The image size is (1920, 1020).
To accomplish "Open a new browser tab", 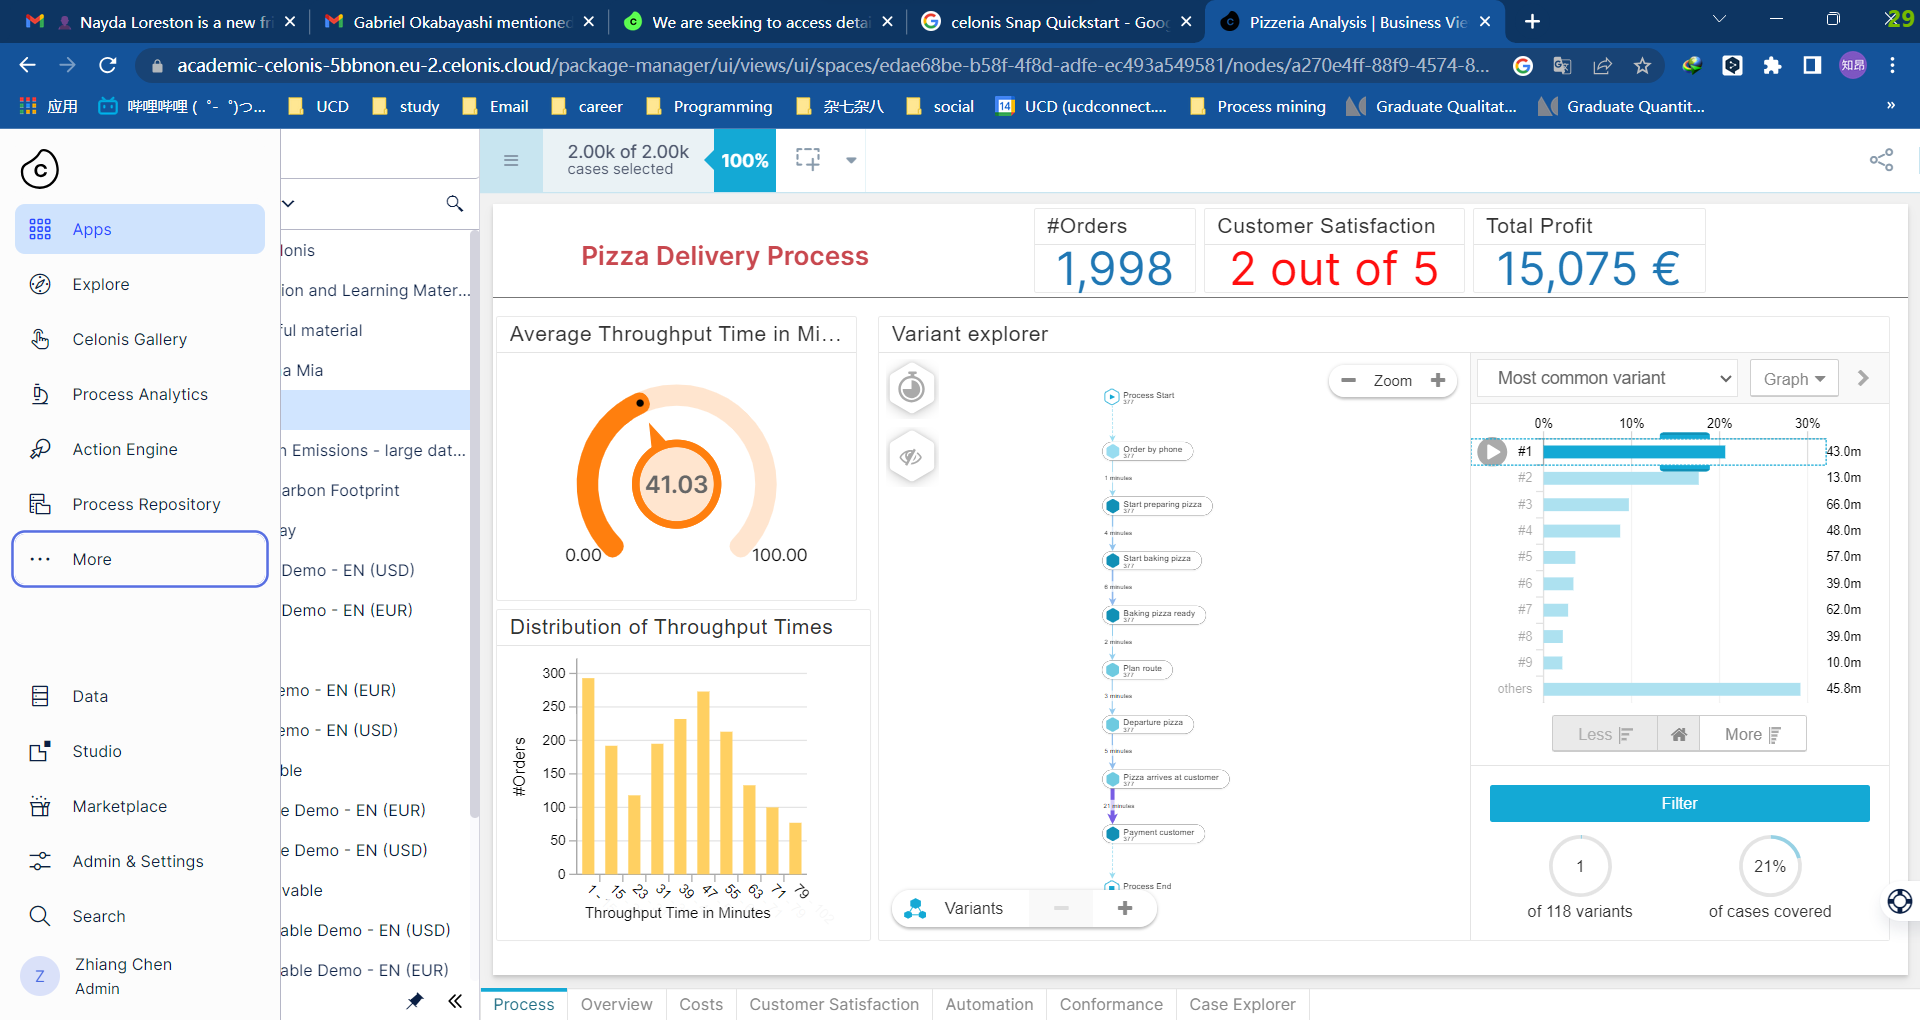I will pos(1532,22).
